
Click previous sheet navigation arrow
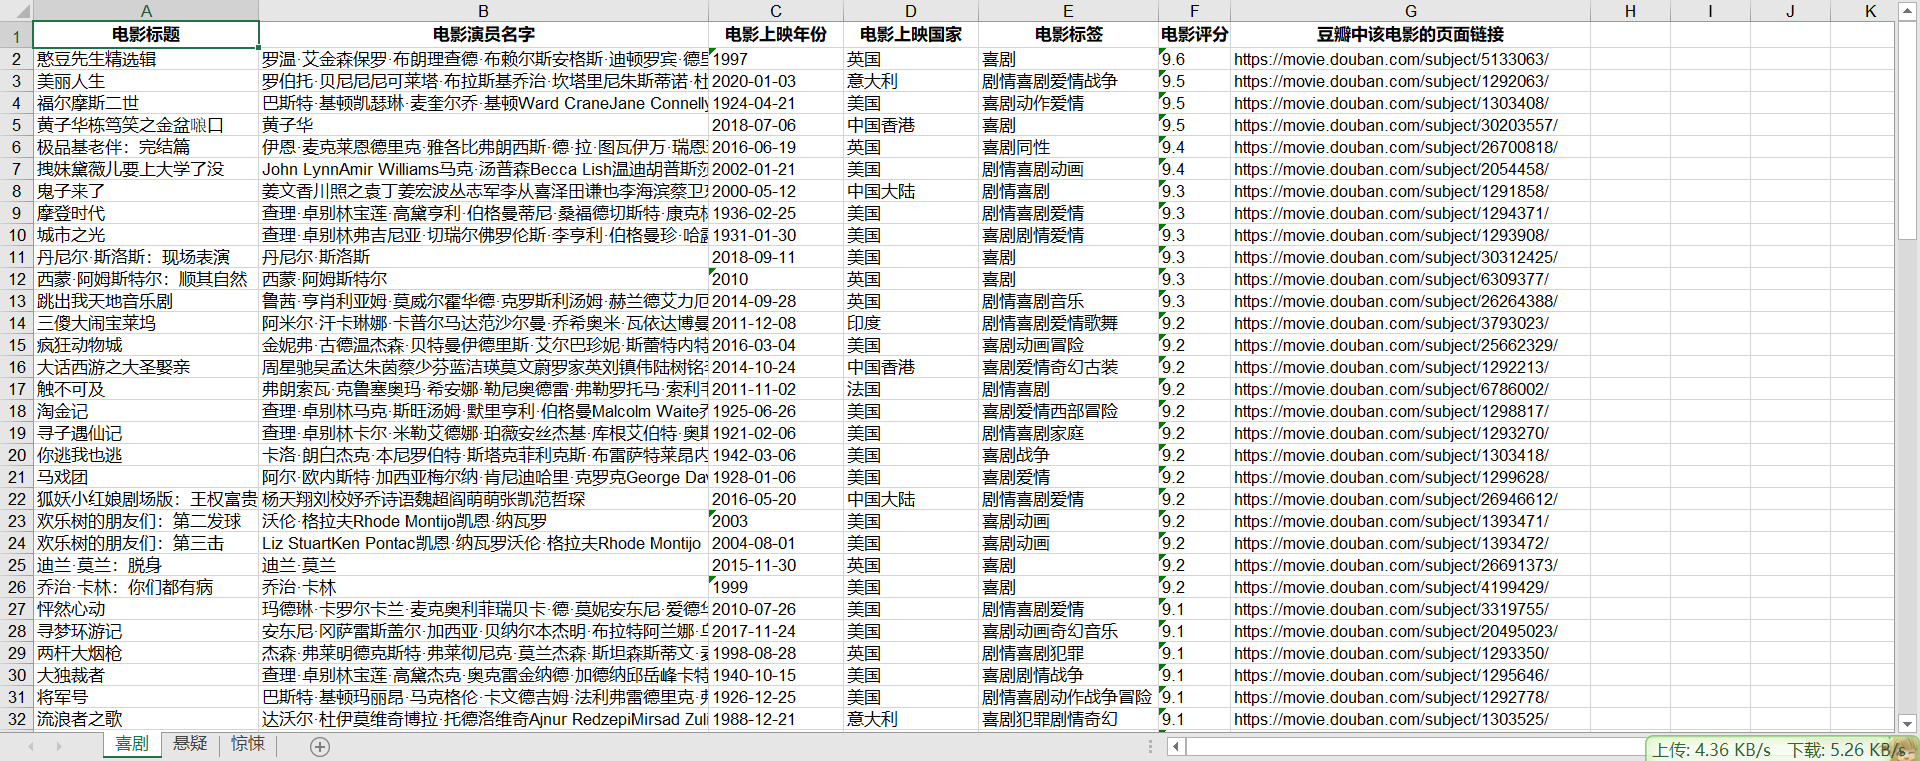(31, 746)
